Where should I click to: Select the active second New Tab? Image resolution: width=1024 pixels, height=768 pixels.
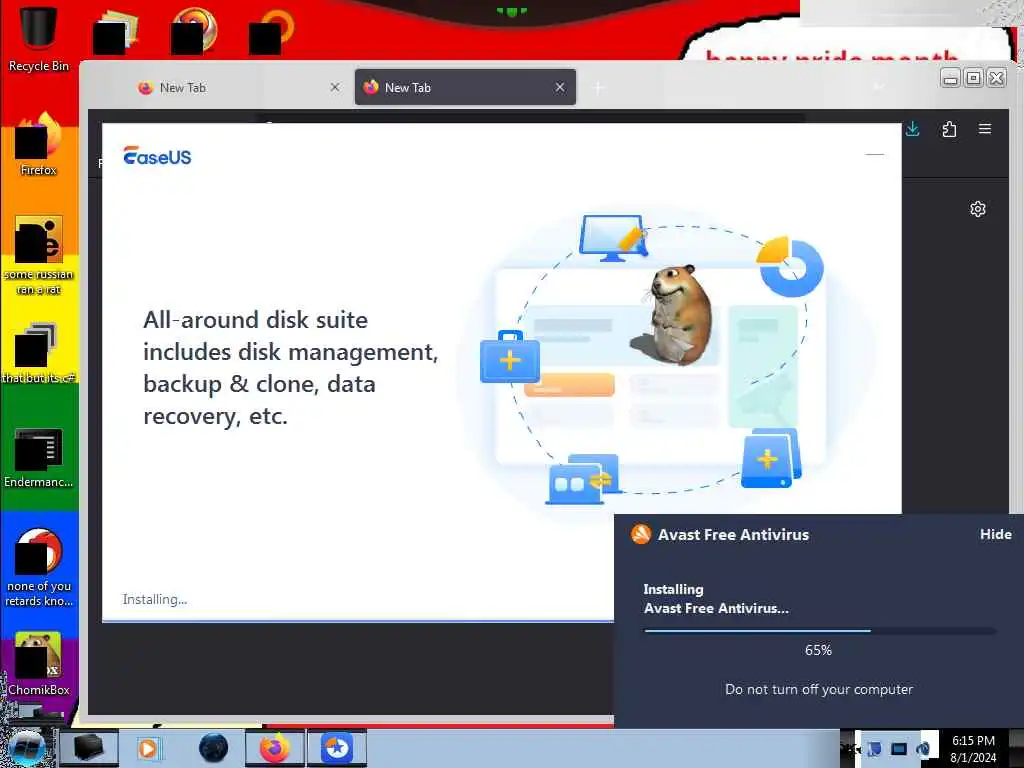point(465,88)
